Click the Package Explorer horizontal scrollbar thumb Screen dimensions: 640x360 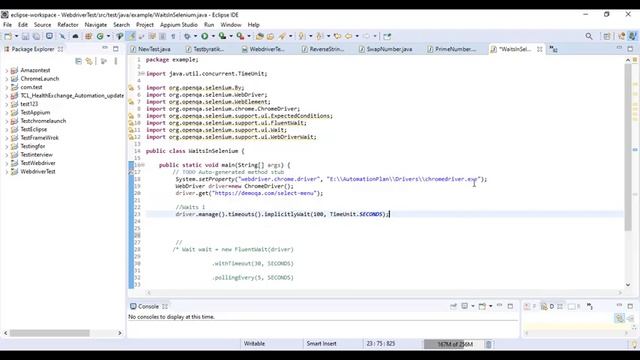(49, 333)
